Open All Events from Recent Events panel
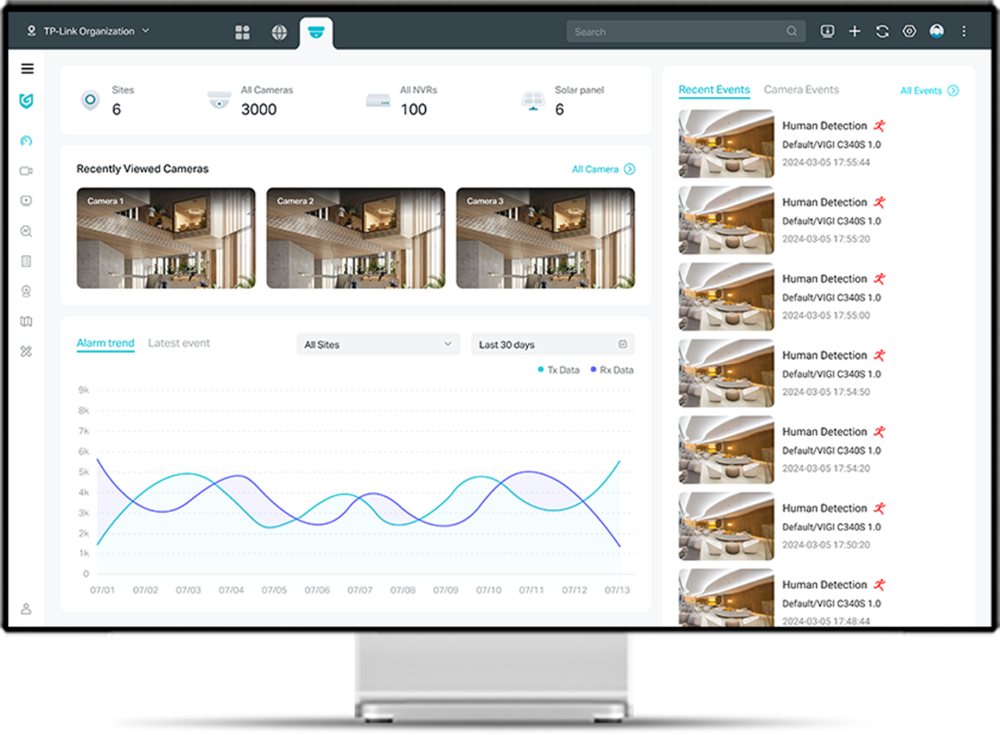 click(928, 89)
